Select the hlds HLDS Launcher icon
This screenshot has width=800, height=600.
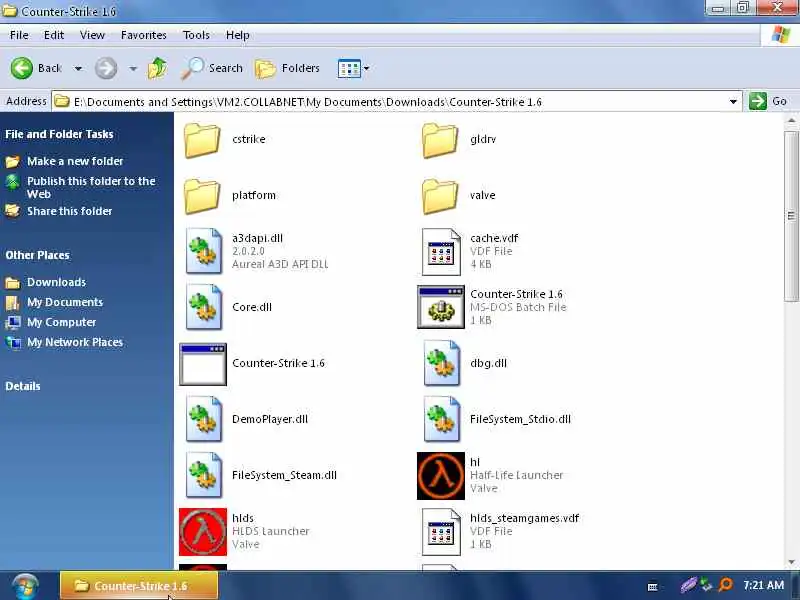(x=203, y=532)
